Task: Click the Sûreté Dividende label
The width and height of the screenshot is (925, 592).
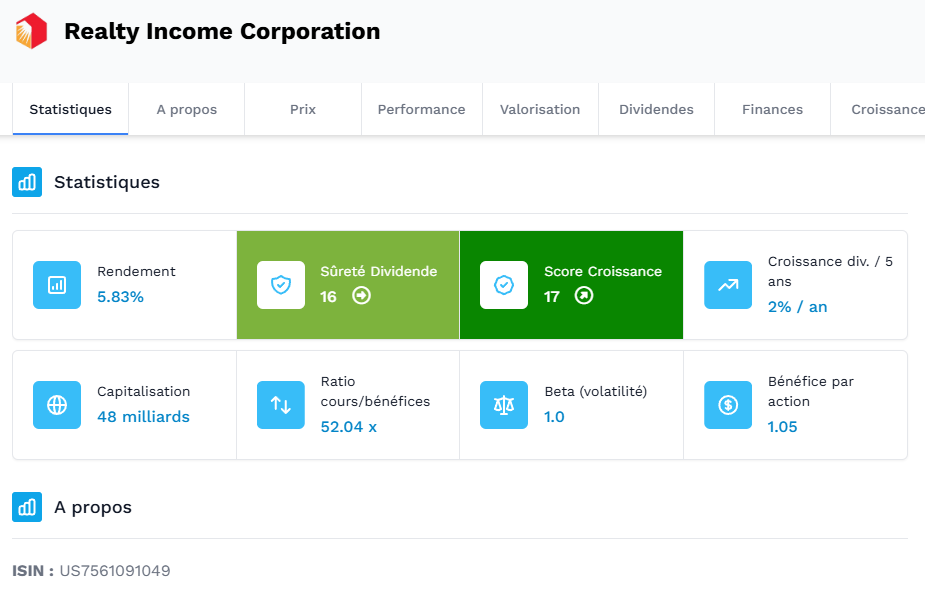Action: coord(379,271)
